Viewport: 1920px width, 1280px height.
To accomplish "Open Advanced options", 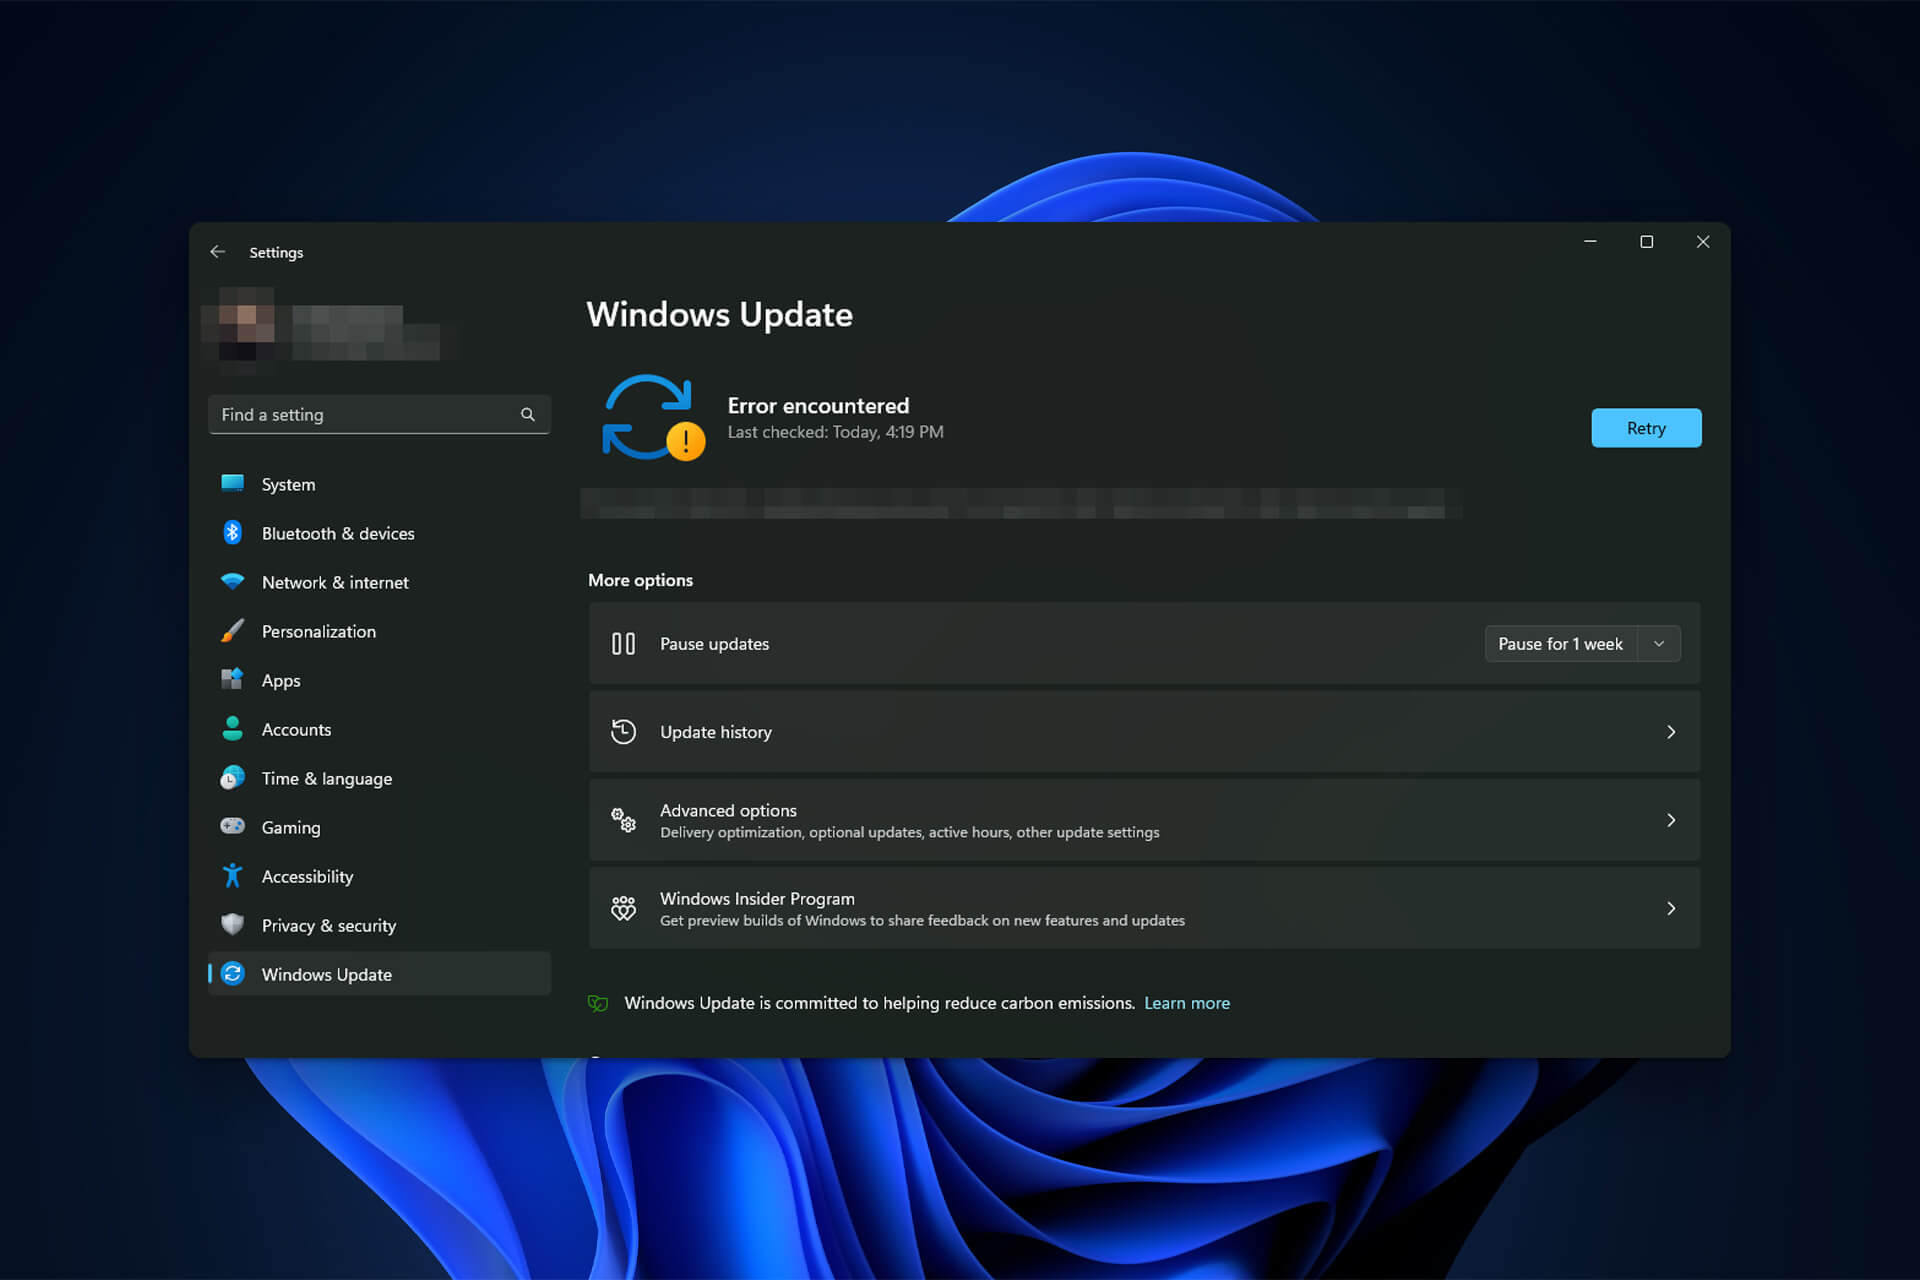I will click(x=1144, y=820).
